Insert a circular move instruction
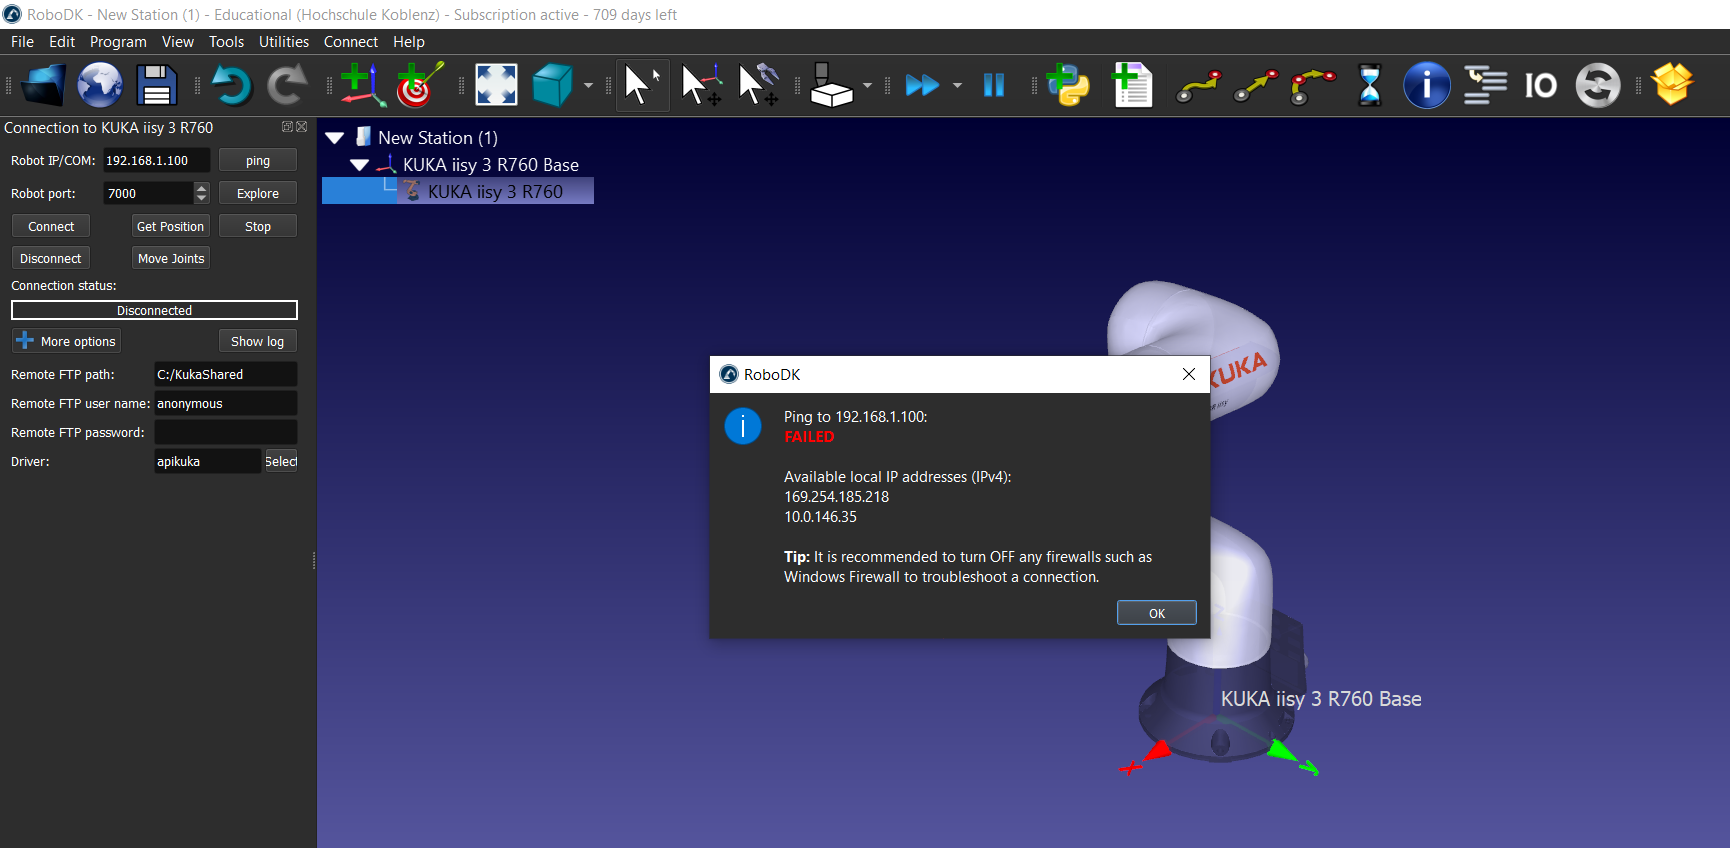Viewport: 1730px width, 848px height. tap(1312, 85)
